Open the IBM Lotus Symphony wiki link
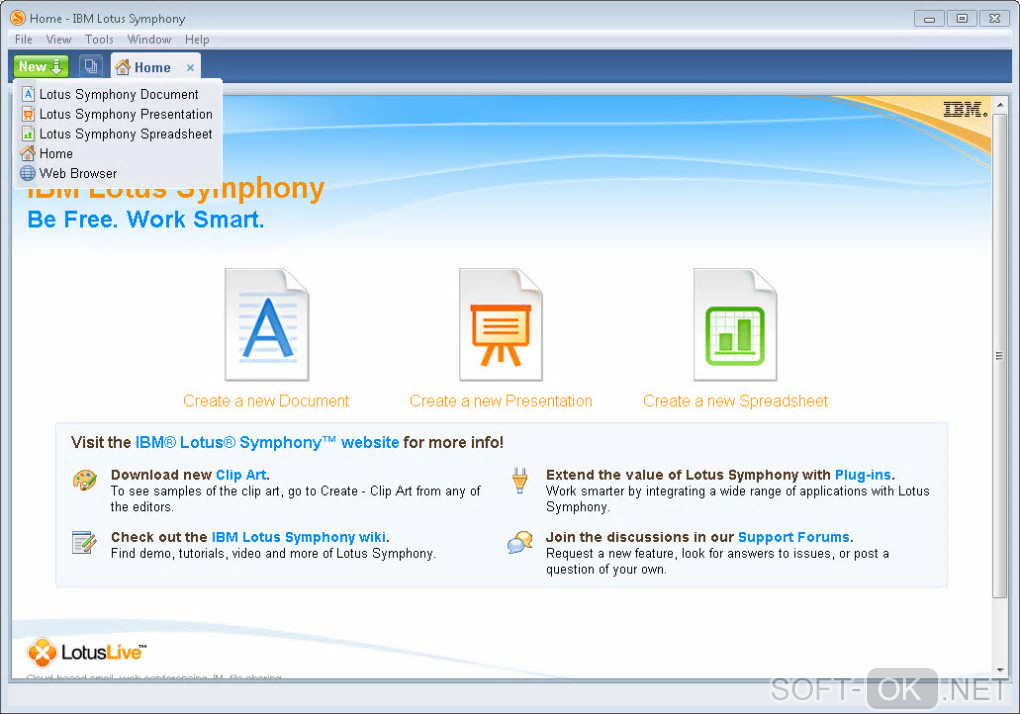The height and width of the screenshot is (714, 1020). pos(299,537)
